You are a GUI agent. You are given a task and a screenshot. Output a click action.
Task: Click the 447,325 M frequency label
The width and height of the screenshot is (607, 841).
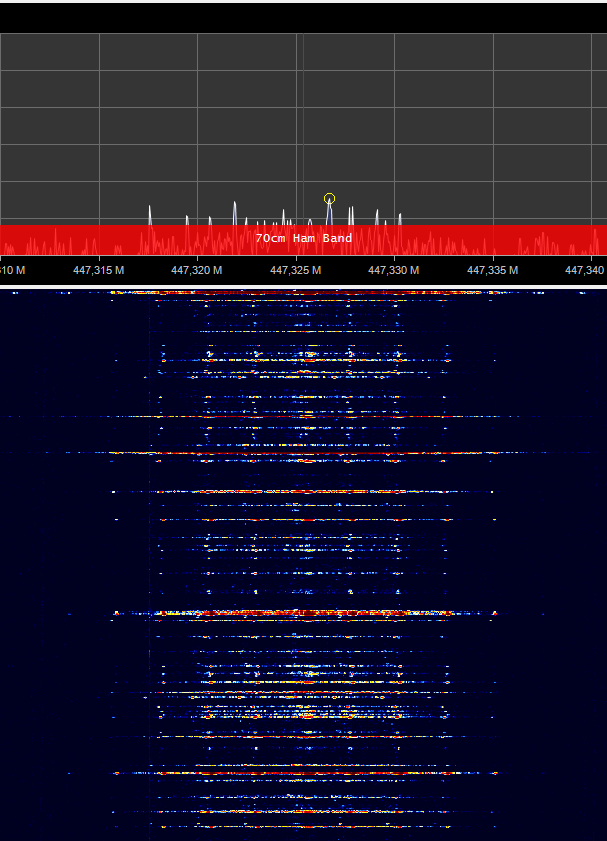[295, 270]
